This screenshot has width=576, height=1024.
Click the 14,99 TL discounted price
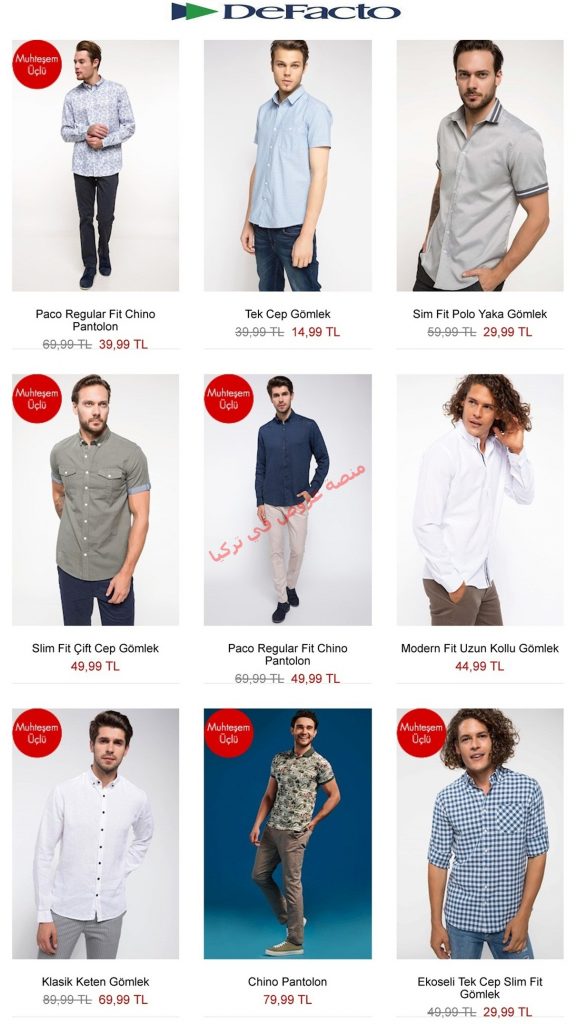point(315,332)
